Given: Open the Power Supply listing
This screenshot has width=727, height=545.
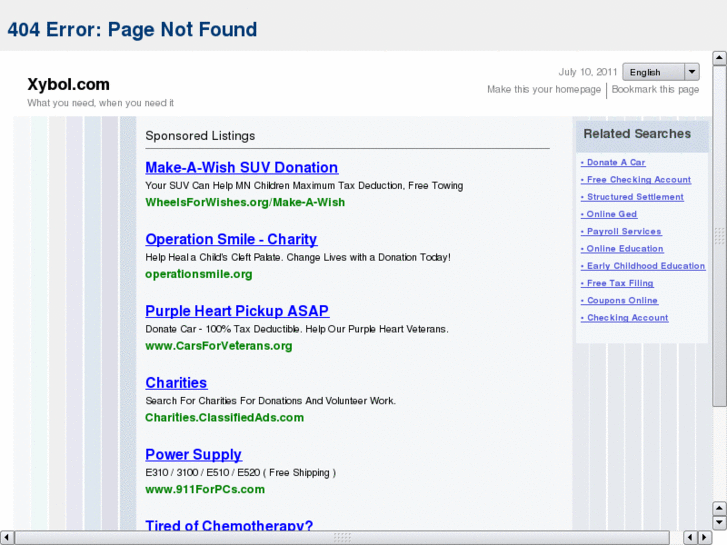Looking at the screenshot, I should (193, 455).
